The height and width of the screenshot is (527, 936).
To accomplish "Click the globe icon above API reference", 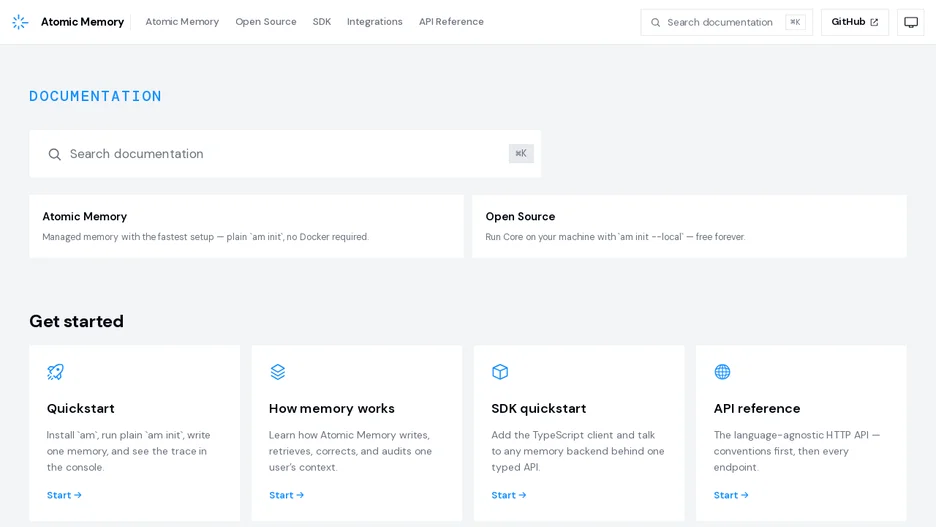I will coord(722,372).
